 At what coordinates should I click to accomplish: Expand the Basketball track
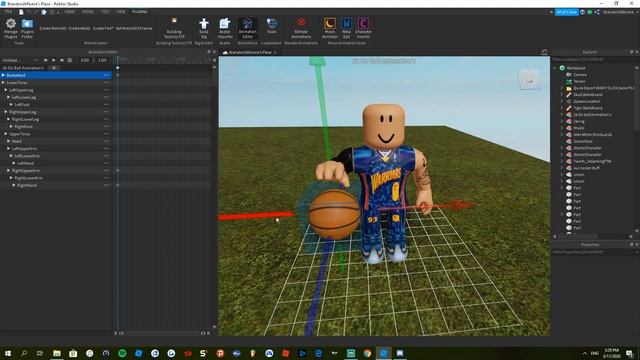pyautogui.click(x=3, y=75)
